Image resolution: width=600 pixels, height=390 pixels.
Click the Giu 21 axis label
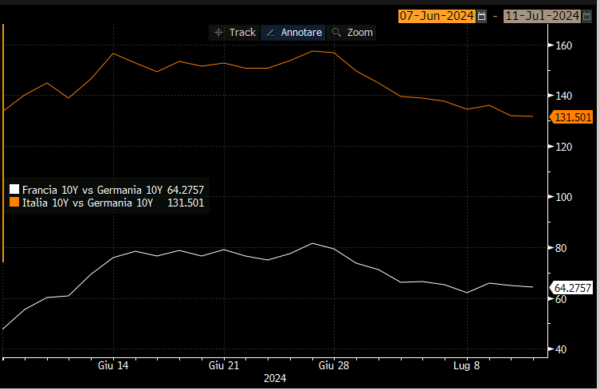[223, 366]
